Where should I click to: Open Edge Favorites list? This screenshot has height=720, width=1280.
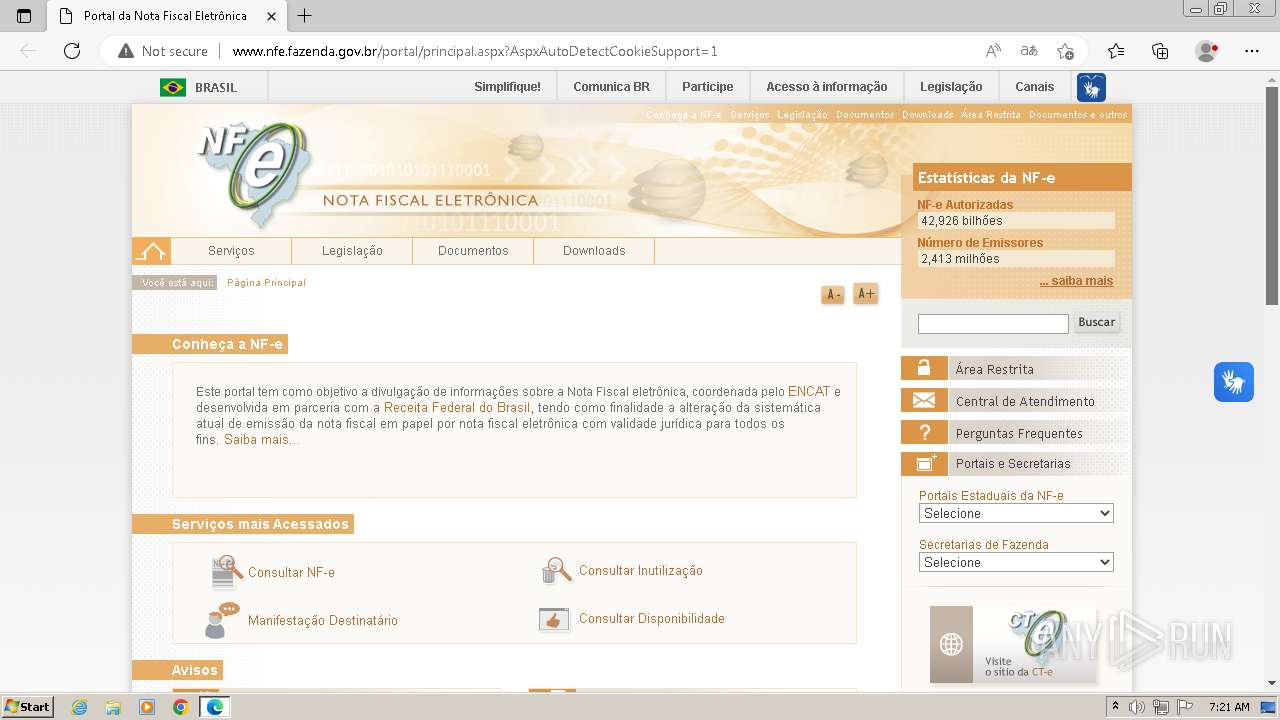pyautogui.click(x=1116, y=51)
